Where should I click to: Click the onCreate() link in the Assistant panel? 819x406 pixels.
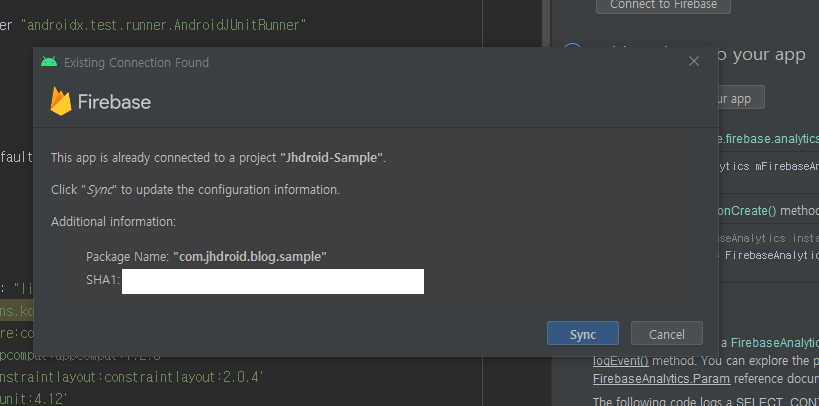747,211
